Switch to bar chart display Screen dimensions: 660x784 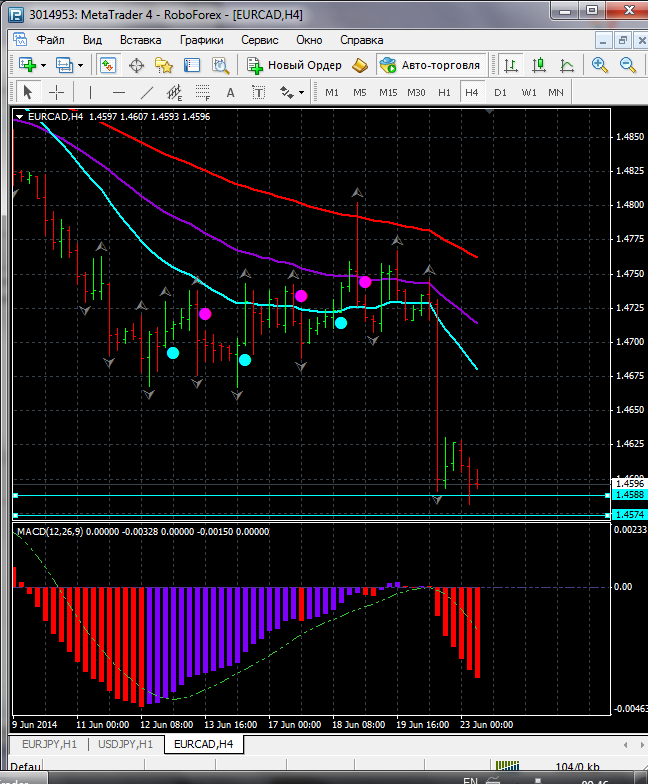click(x=510, y=65)
